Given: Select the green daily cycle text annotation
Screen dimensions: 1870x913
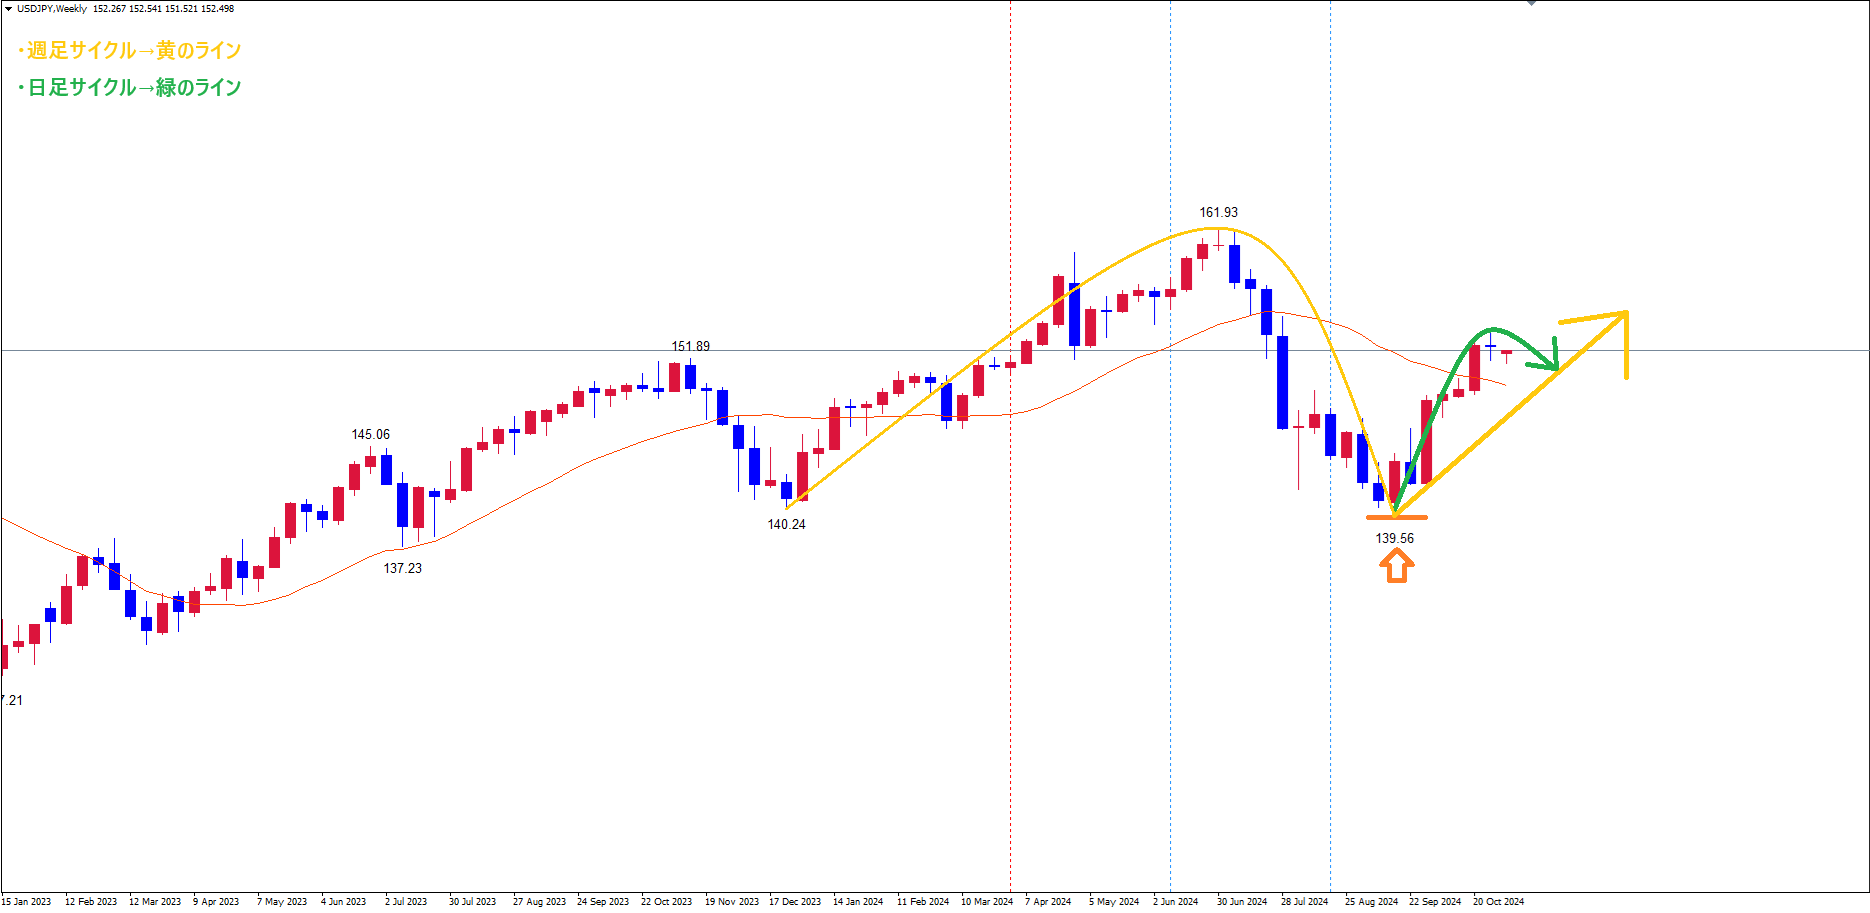Looking at the screenshot, I should click(129, 88).
